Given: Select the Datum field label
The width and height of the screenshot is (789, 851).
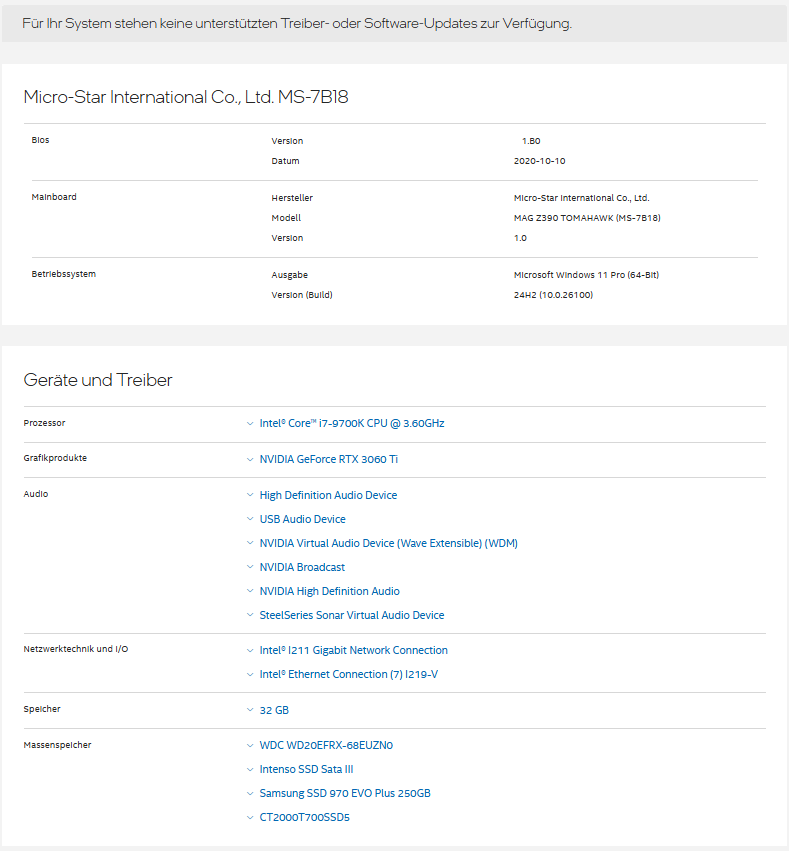Looking at the screenshot, I should tap(285, 161).
